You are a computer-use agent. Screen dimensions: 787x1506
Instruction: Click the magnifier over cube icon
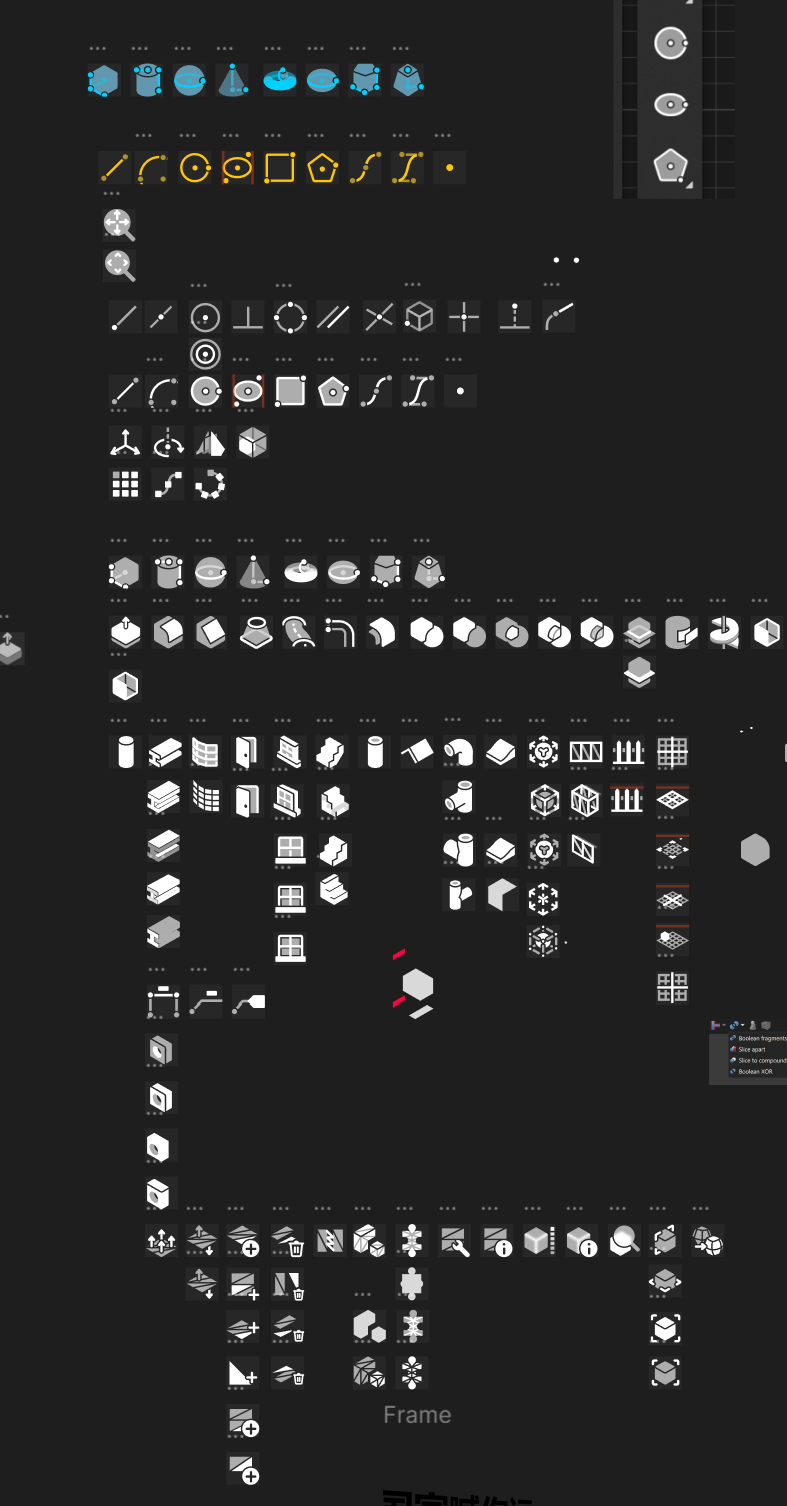click(624, 1242)
